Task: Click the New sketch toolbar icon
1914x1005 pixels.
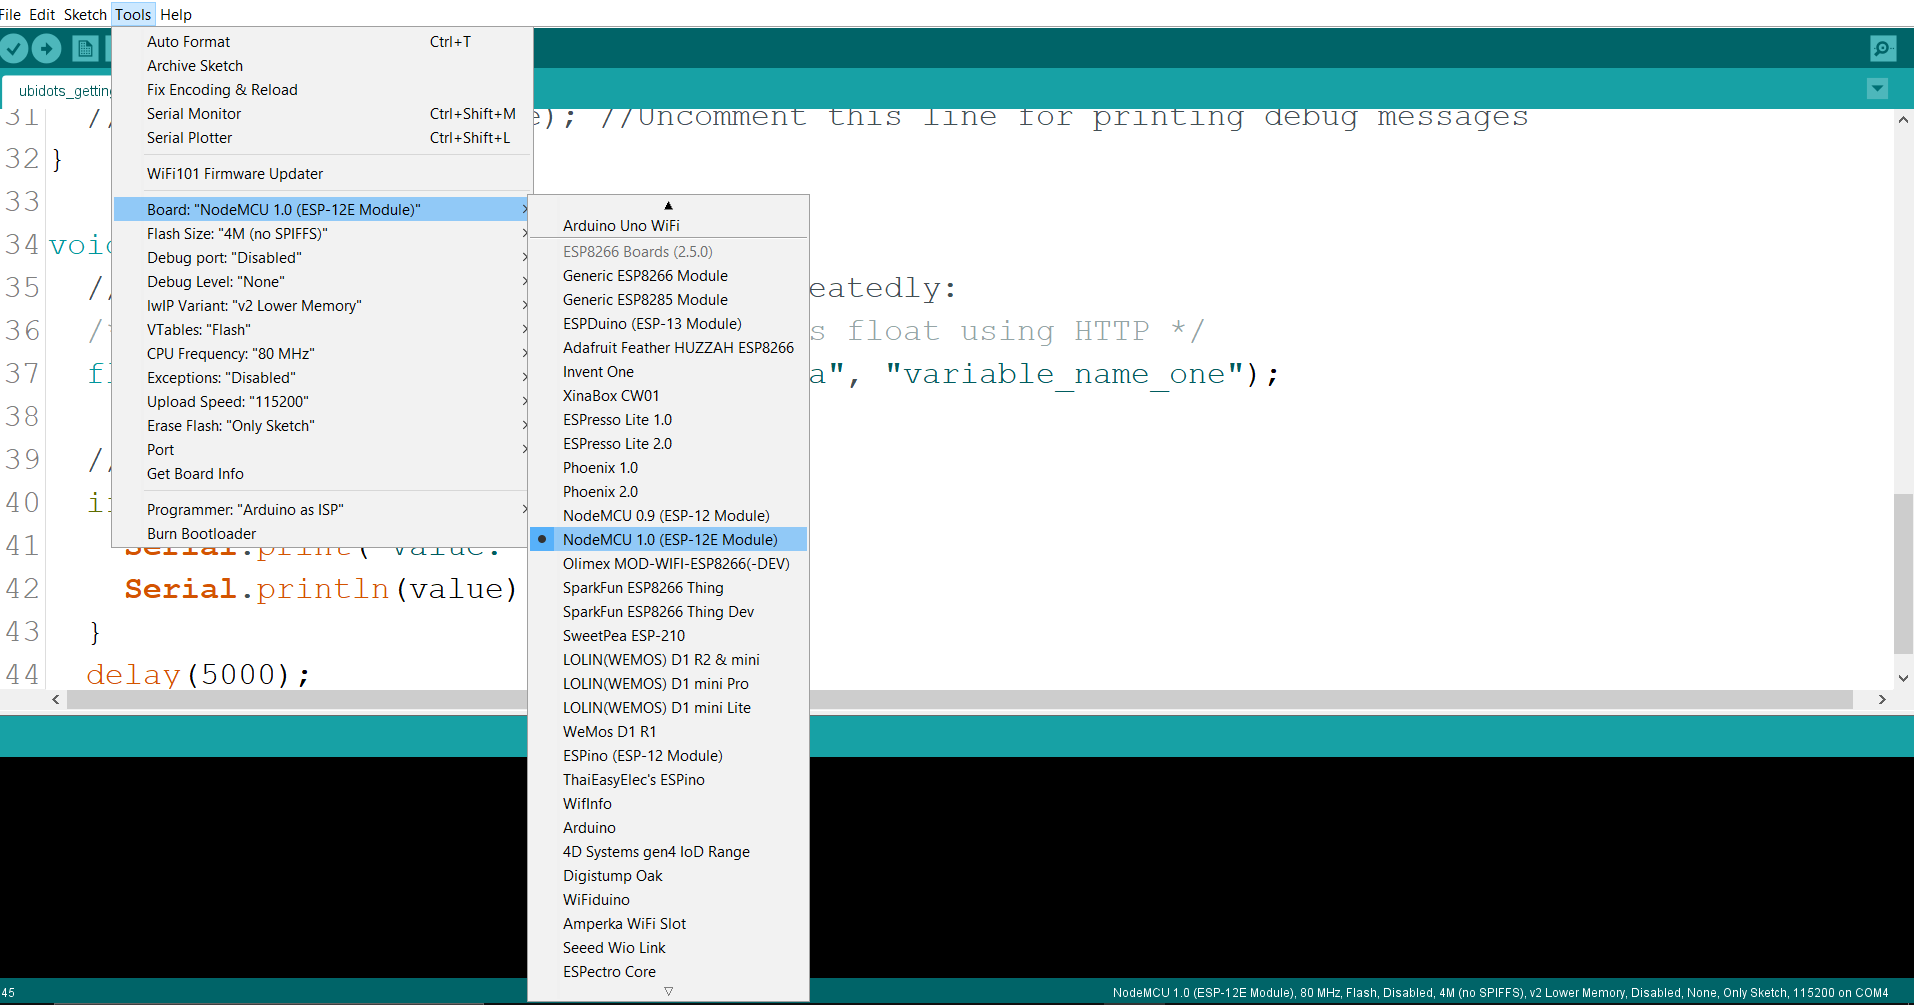Action: (86, 48)
